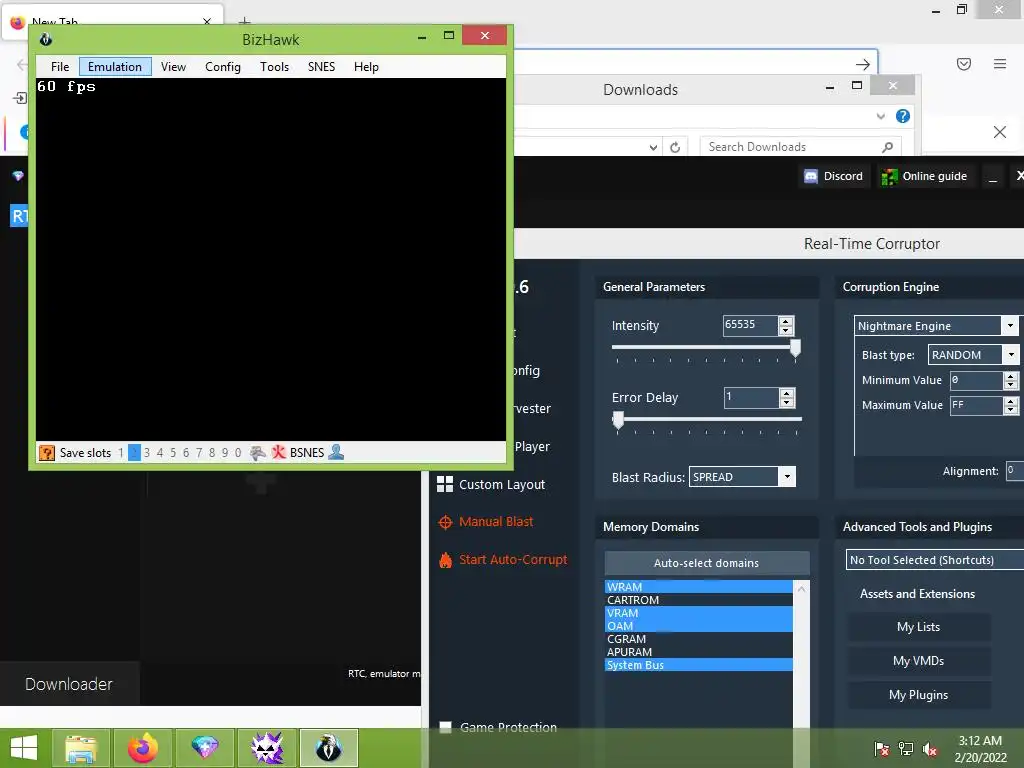
Task: Open the BizHawk Emulation menu
Action: coord(115,67)
